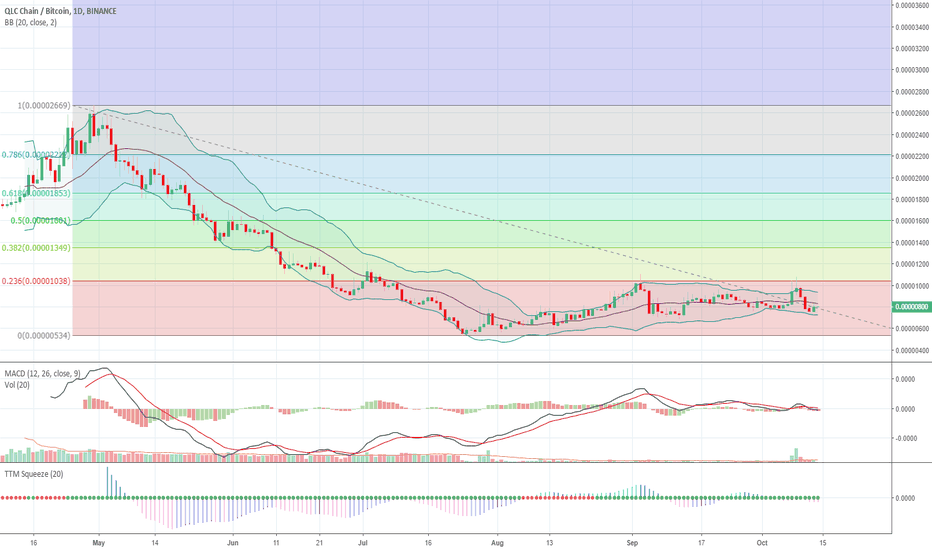
Task: Select the 0(0.00000534) Fibonacci base label
Action: [x=44, y=335]
